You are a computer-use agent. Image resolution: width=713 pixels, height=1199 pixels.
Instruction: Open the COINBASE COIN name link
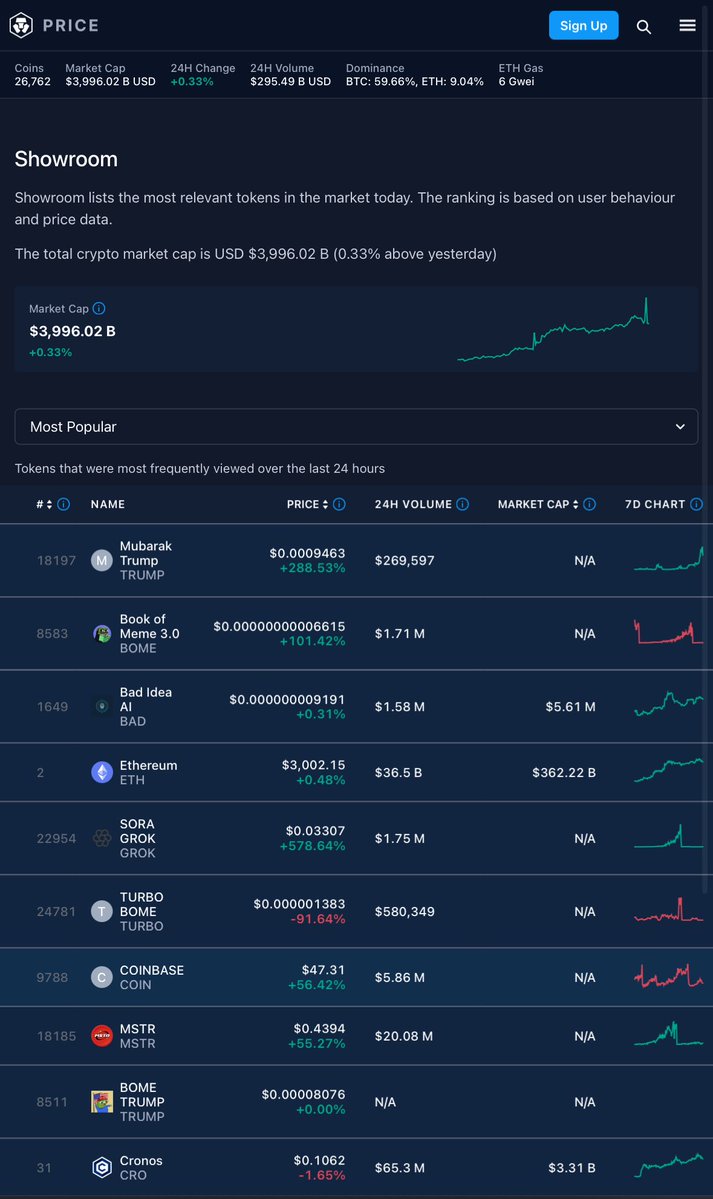[151, 970]
